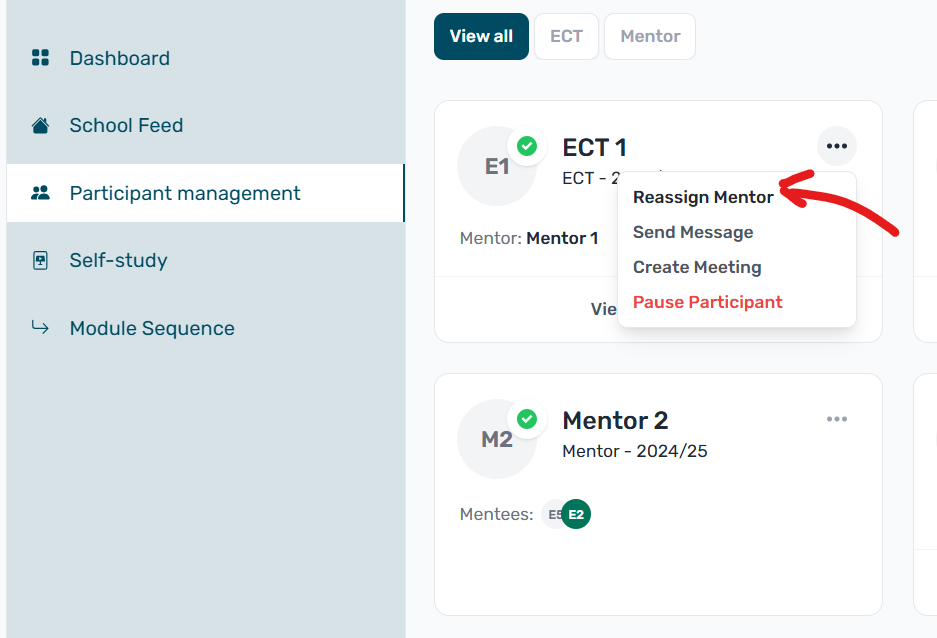Image resolution: width=937 pixels, height=638 pixels.
Task: Select Create Meeting in the menu
Action: tap(697, 267)
